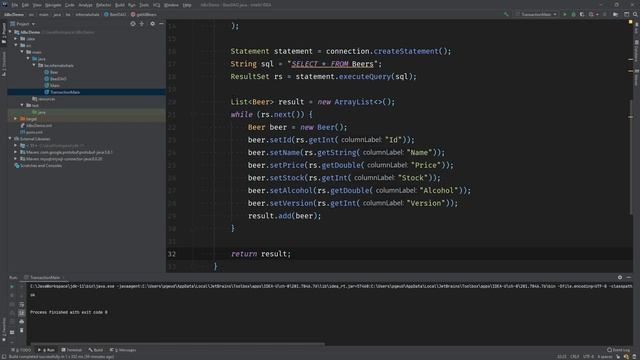
Task: Rerun TransactionMain with green rerun icon
Action: pyautogui.click(x=12, y=287)
